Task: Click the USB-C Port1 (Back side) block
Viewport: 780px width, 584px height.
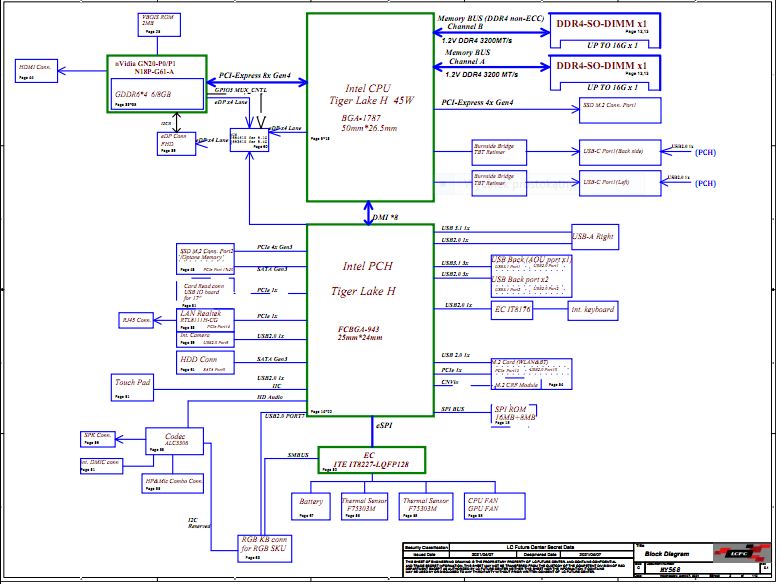Action: 620,152
